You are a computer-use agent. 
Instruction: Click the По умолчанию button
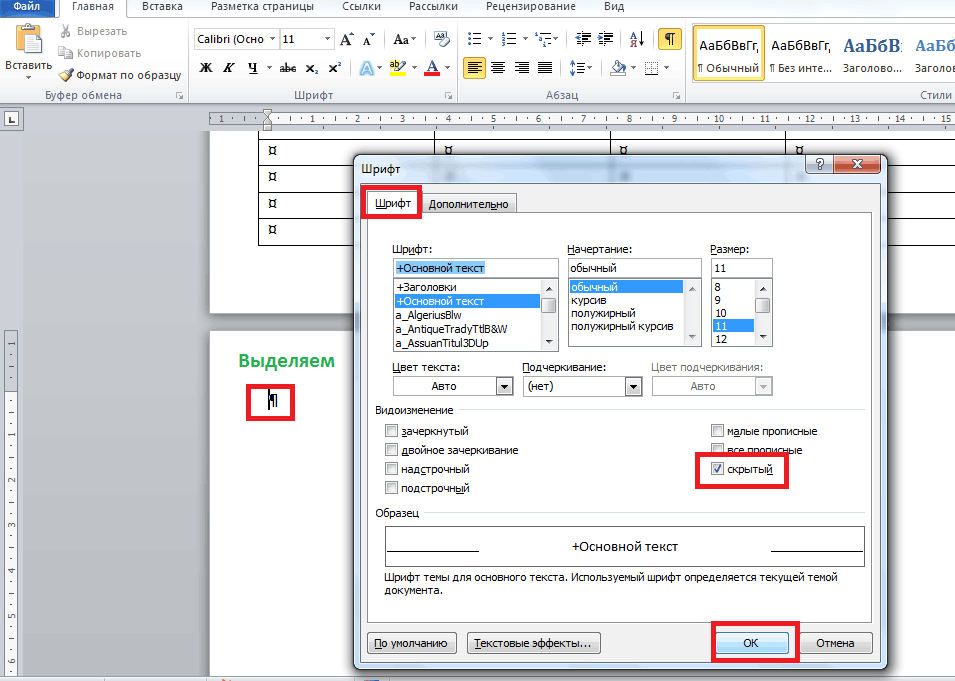[411, 643]
